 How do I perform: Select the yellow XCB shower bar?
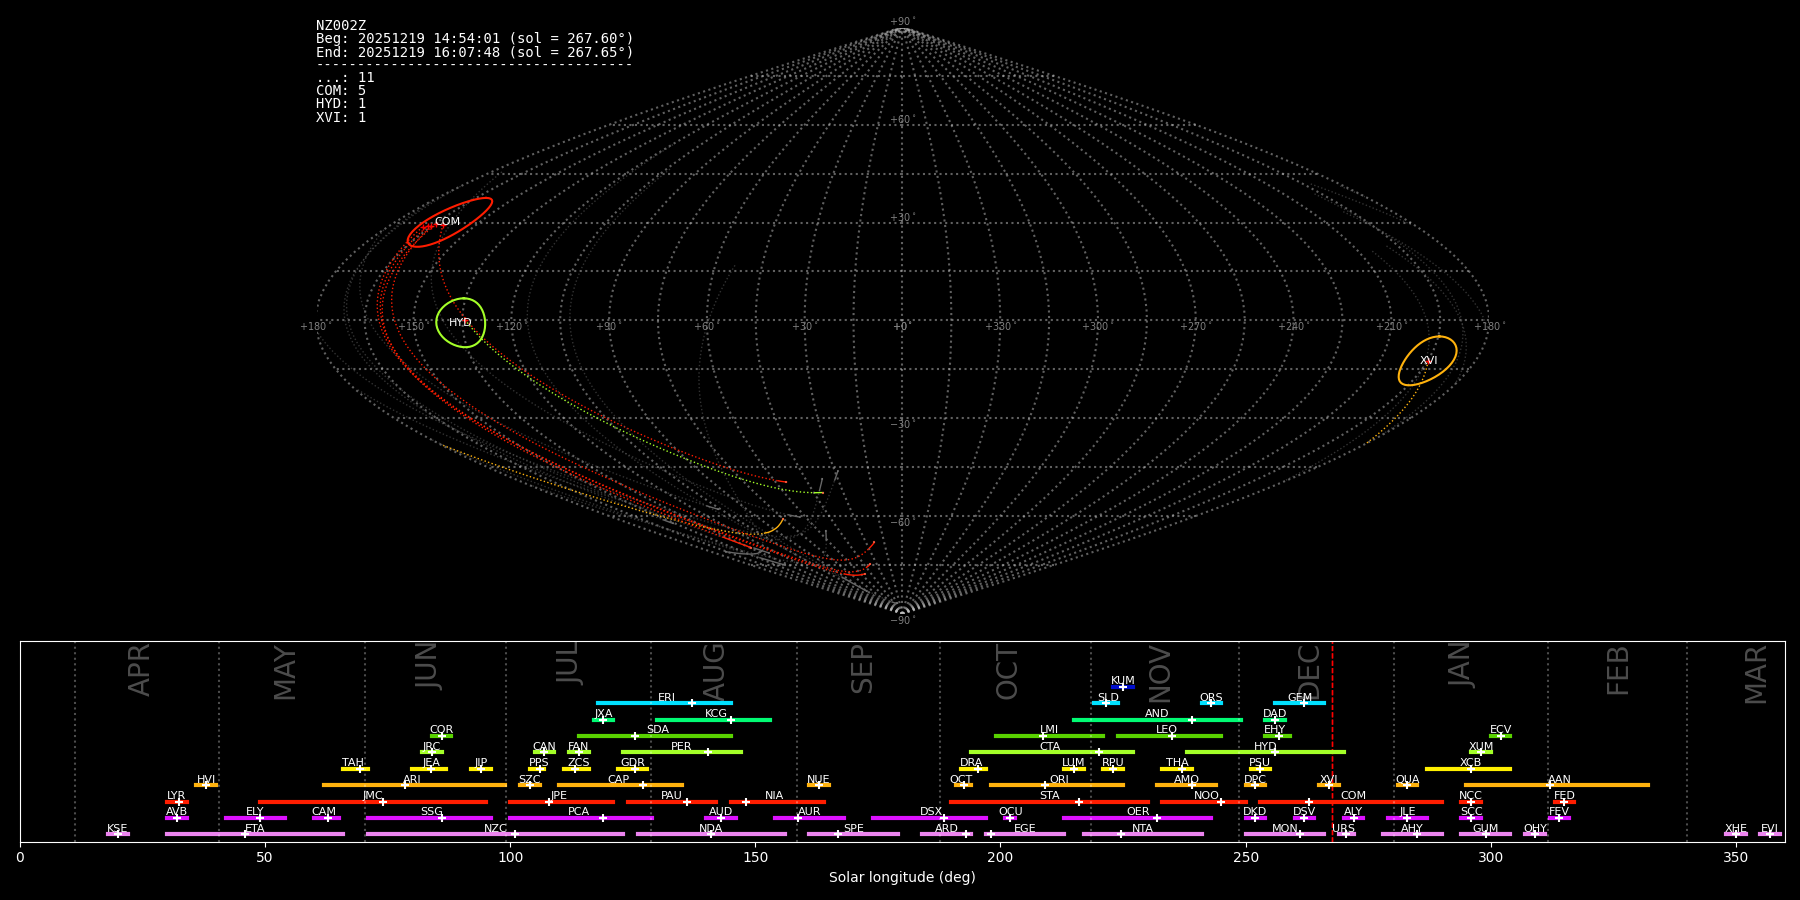click(x=1468, y=769)
